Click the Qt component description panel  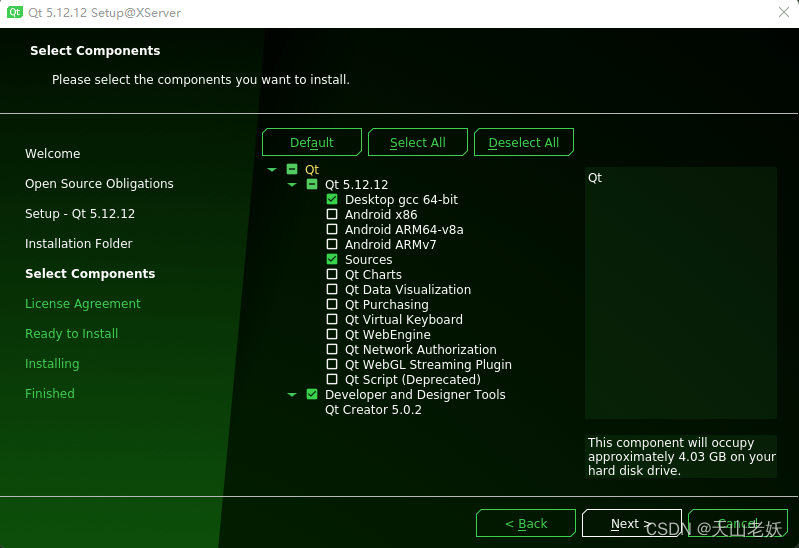(681, 293)
